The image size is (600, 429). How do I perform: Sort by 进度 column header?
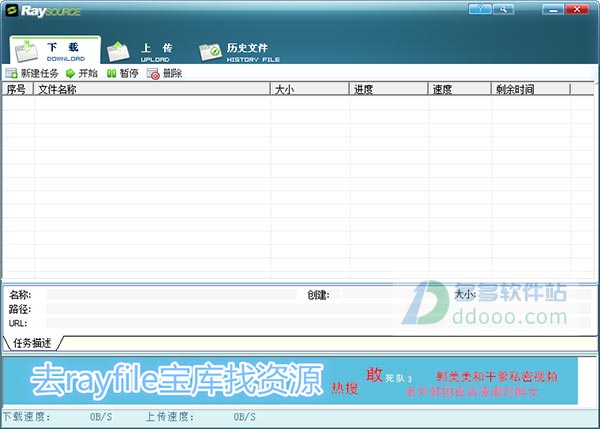(x=389, y=89)
